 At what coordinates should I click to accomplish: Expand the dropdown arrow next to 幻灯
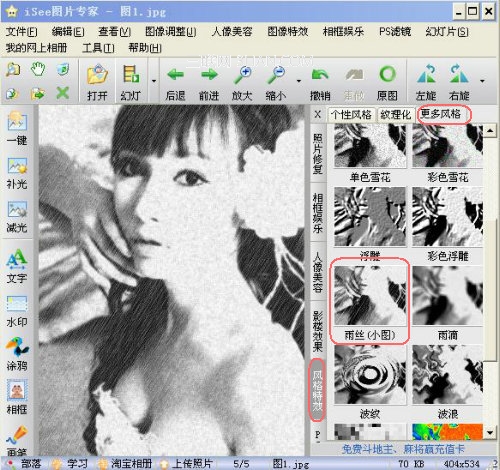pyautogui.click(x=154, y=81)
